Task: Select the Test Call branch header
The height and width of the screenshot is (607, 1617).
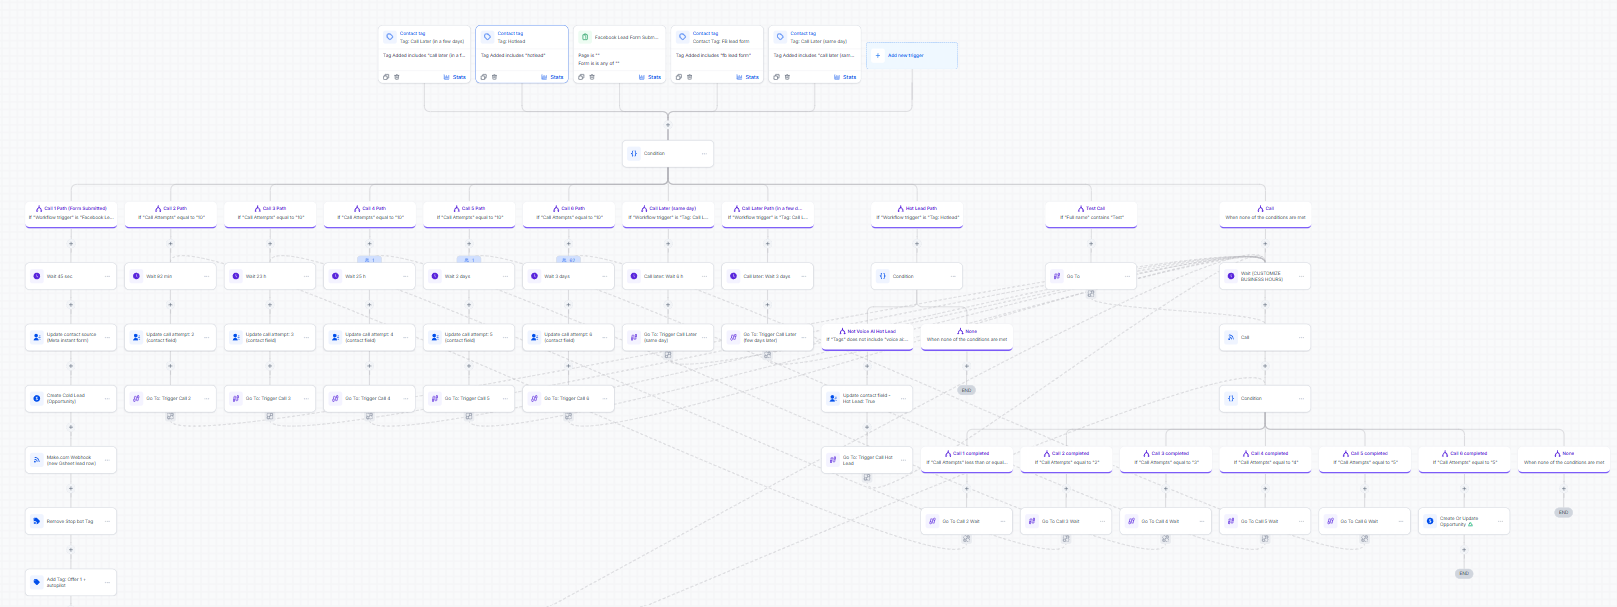Action: [x=1091, y=214]
